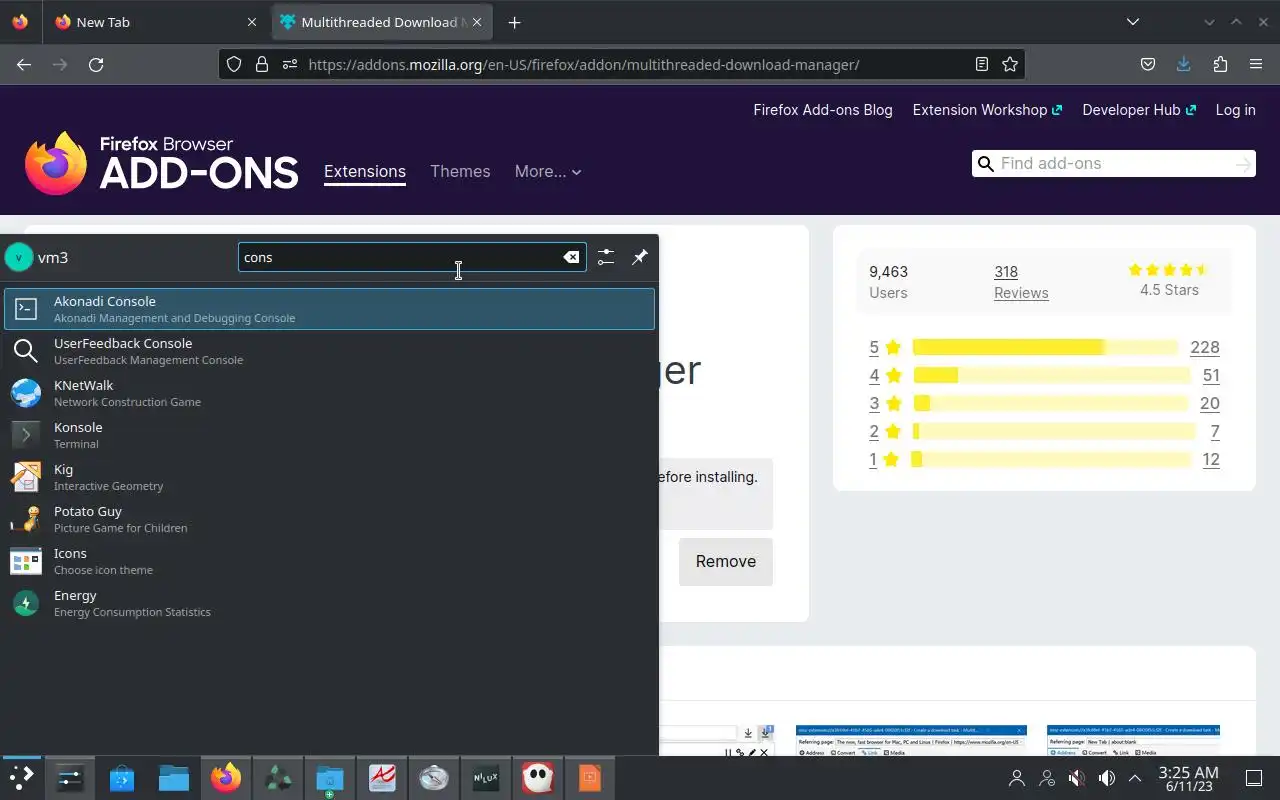Reload the current page
The width and height of the screenshot is (1280, 800).
[96, 64]
